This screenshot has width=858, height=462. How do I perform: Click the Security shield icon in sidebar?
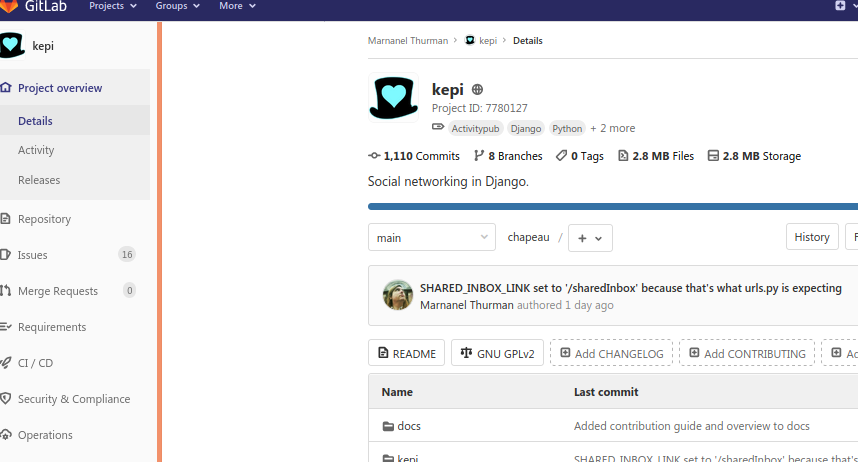point(5,399)
